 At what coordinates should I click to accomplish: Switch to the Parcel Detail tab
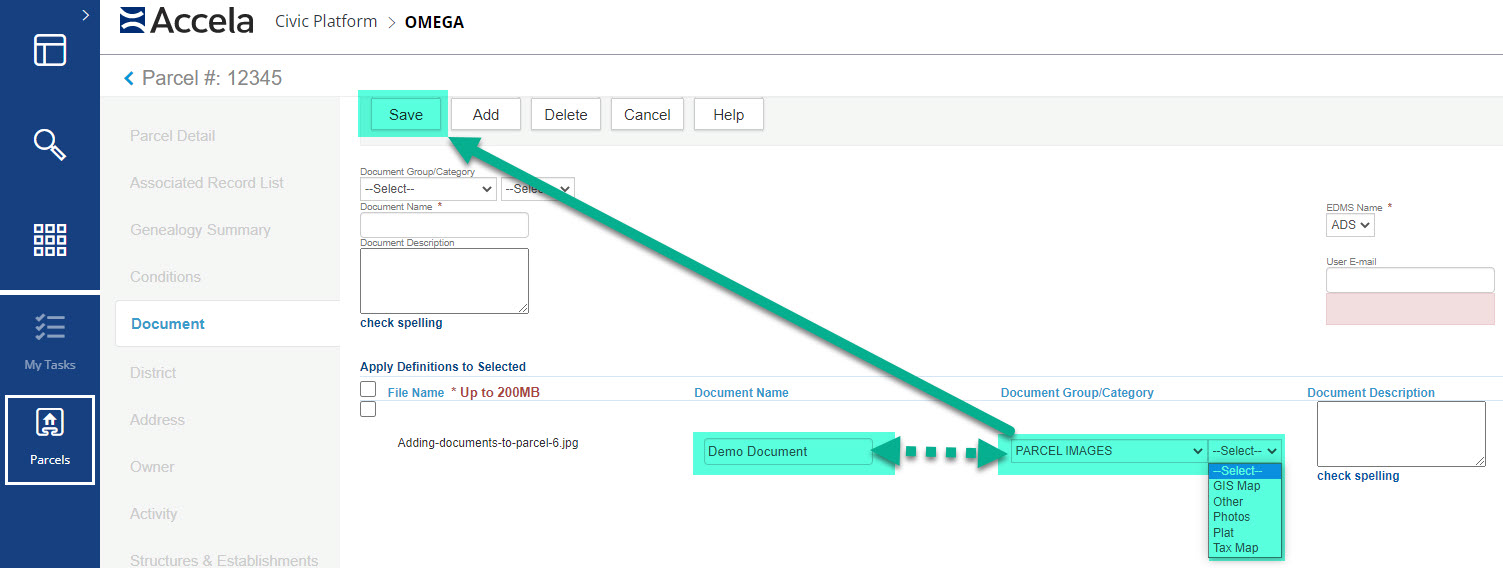coord(172,136)
